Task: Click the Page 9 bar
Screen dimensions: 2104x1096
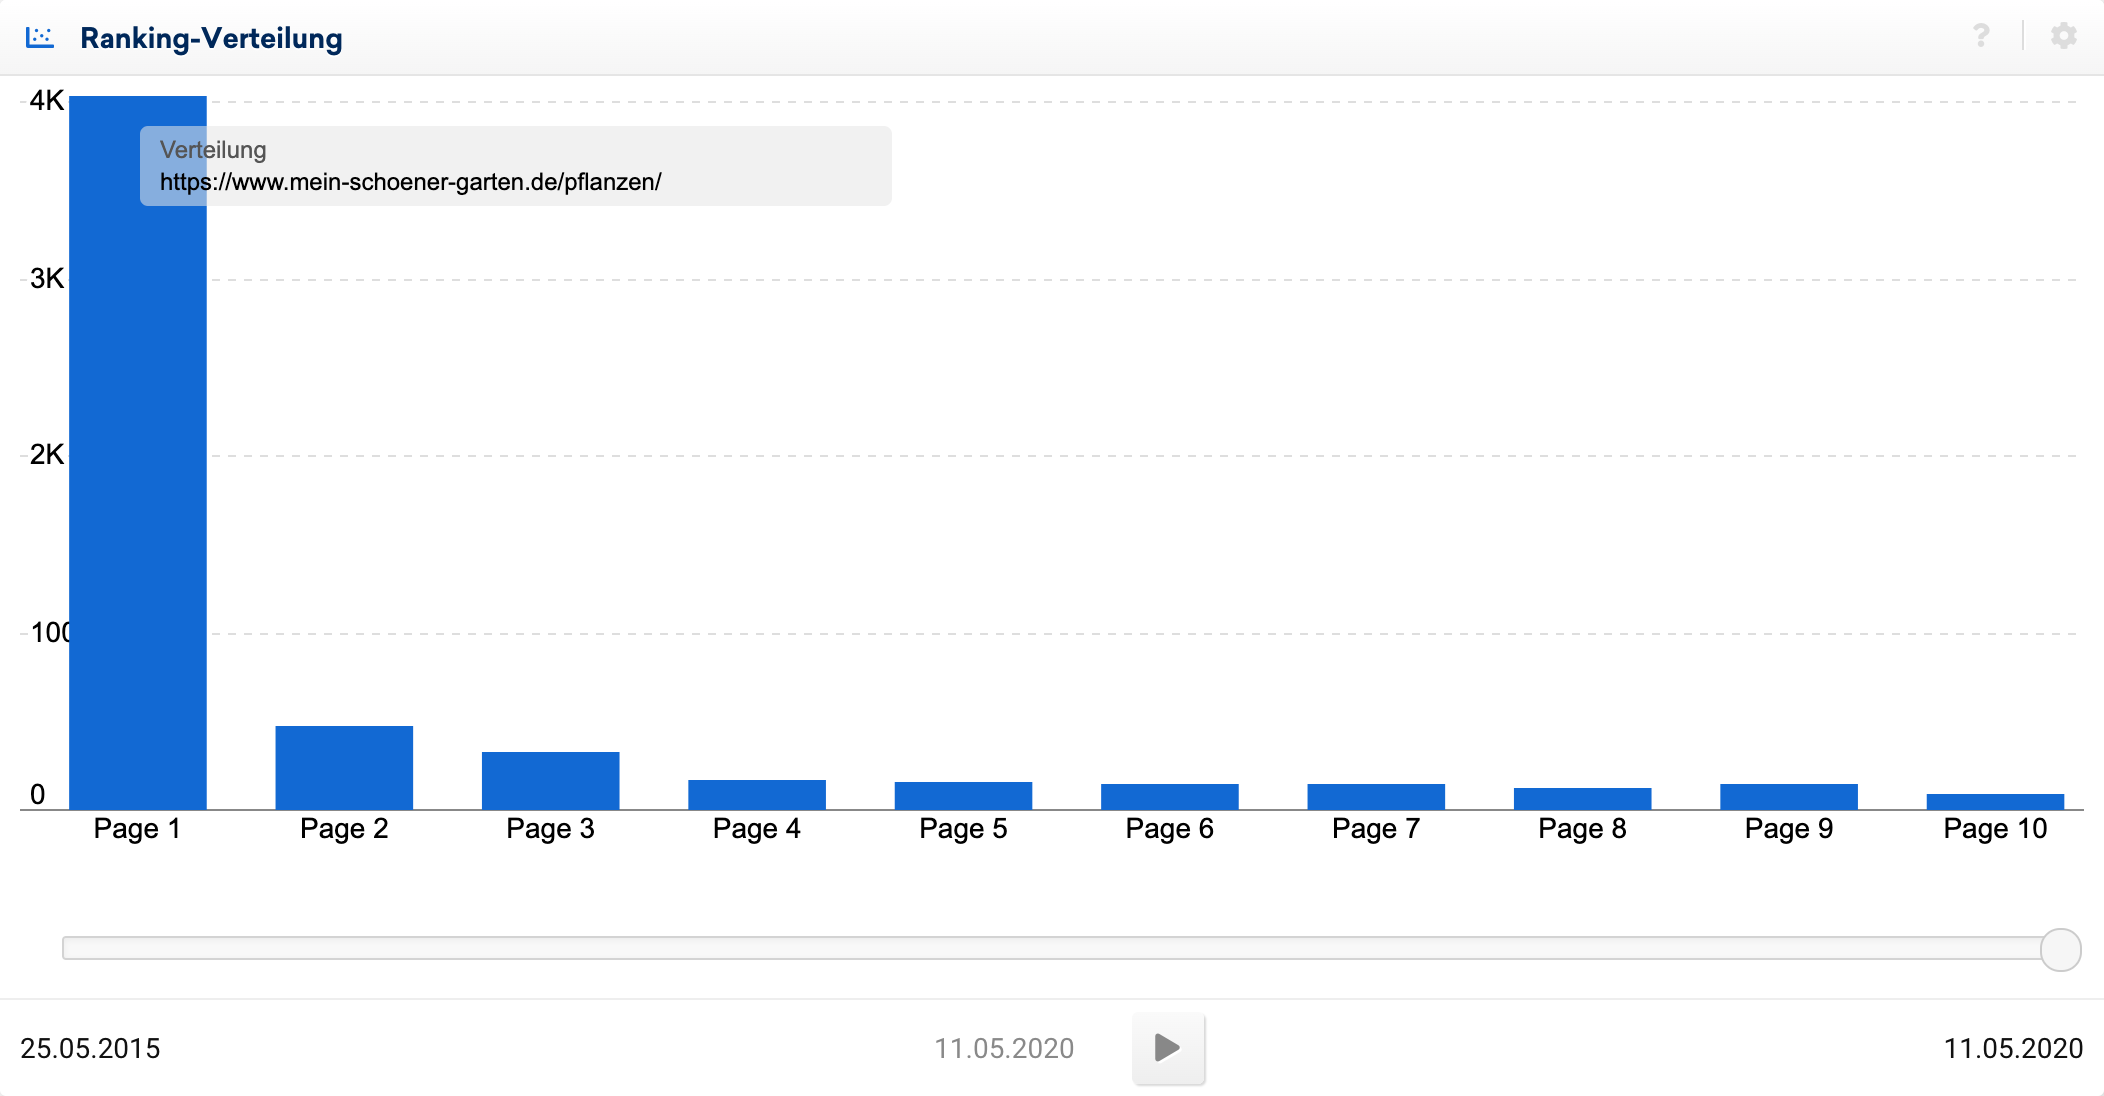Action: click(1789, 797)
